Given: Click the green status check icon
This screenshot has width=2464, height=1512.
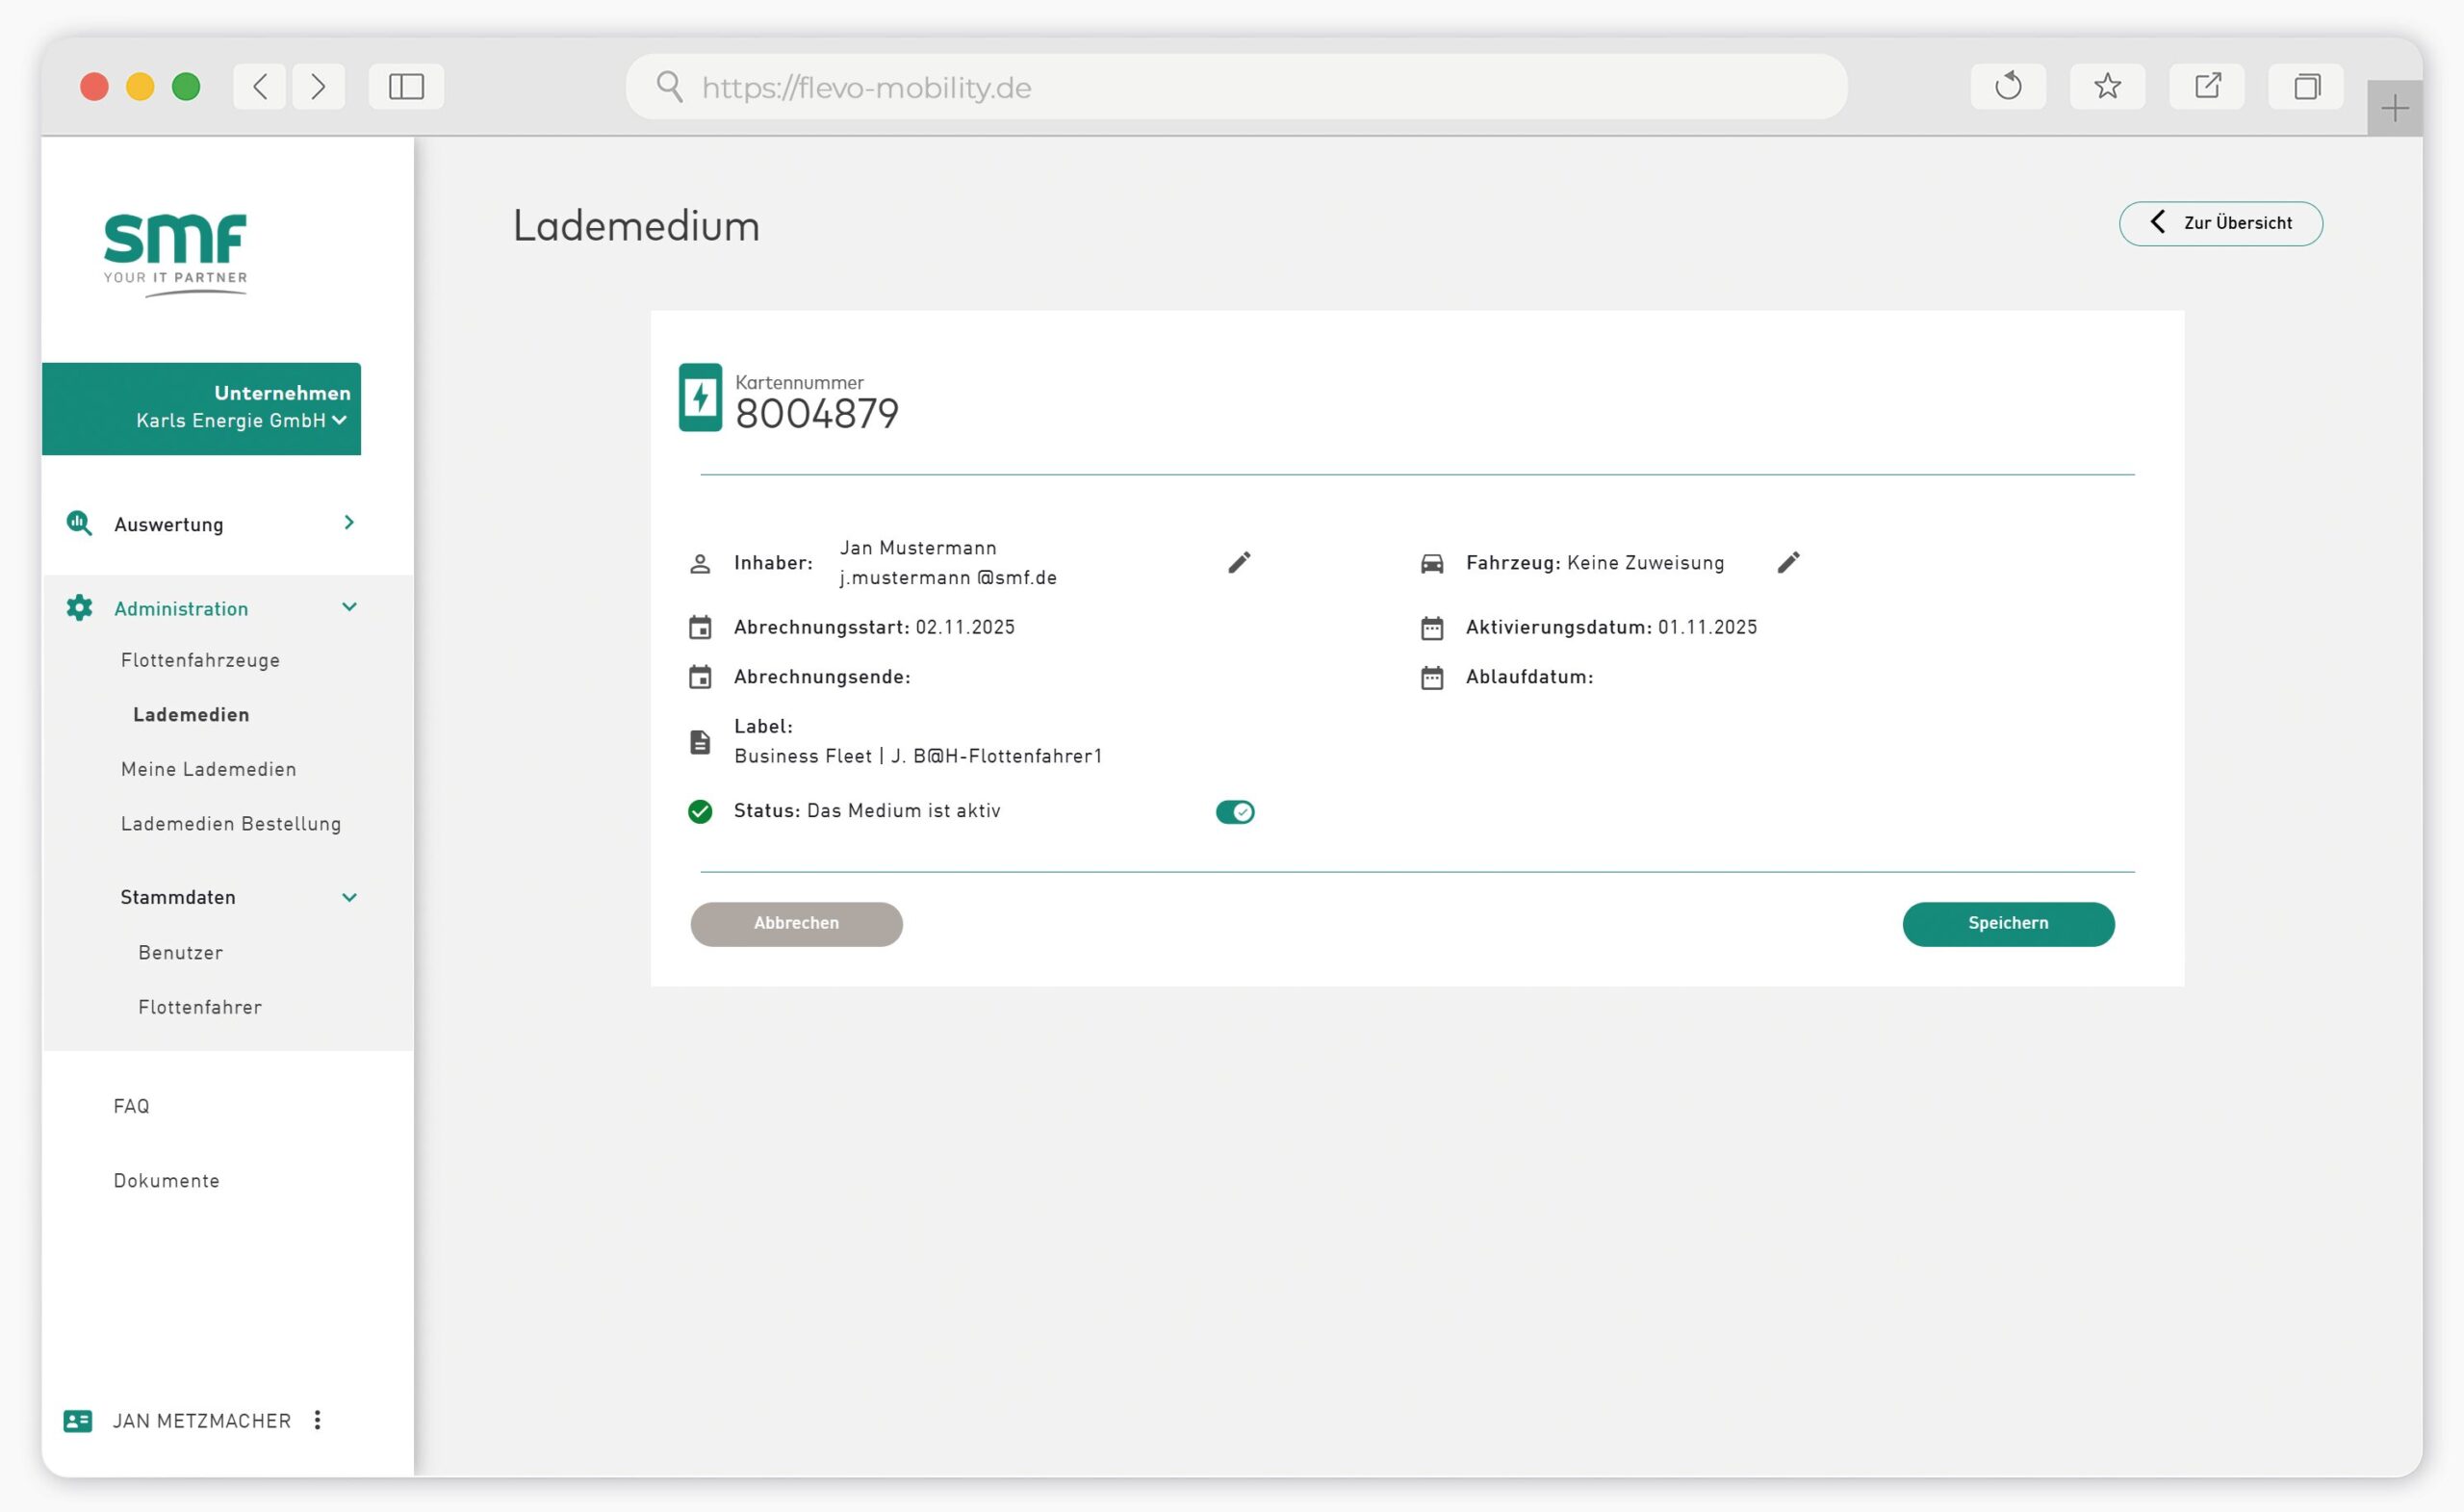Looking at the screenshot, I should click(700, 811).
